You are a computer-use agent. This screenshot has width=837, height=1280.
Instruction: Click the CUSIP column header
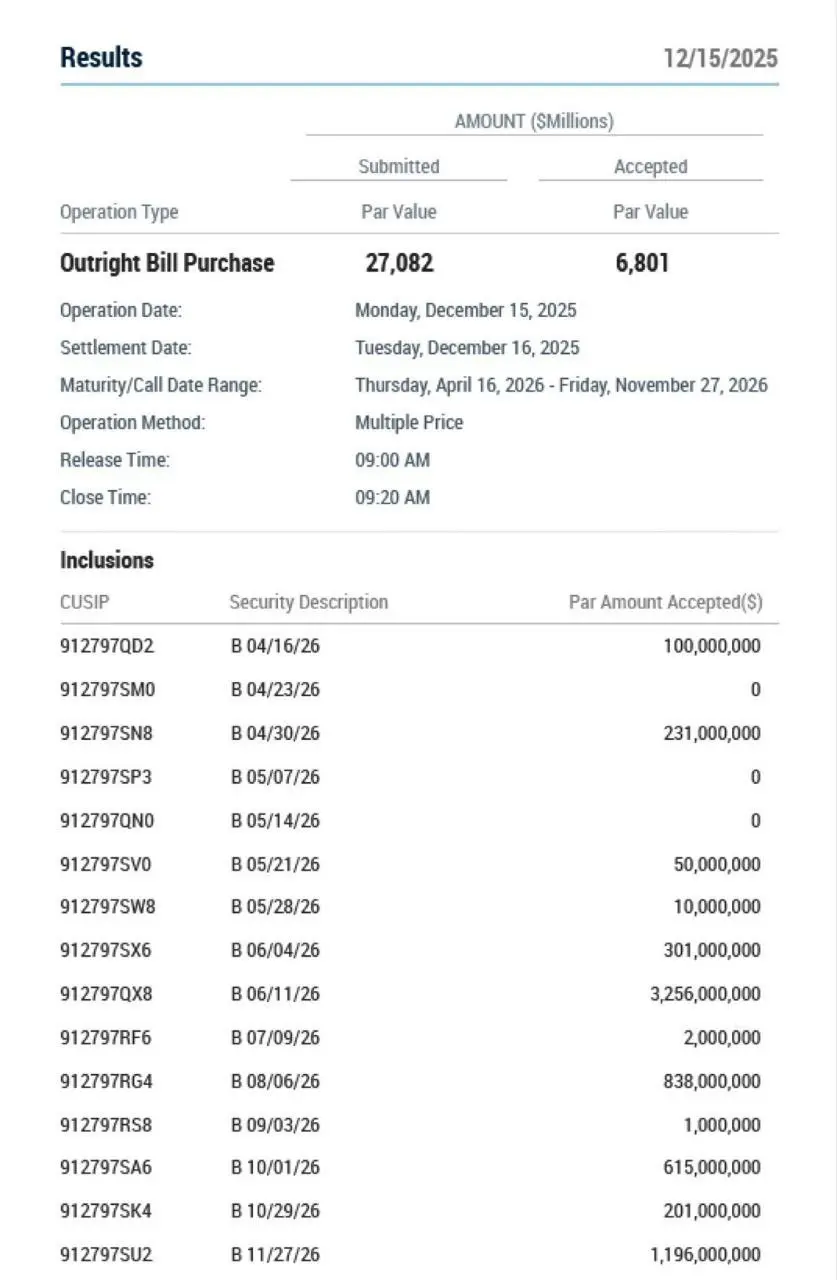[83, 602]
